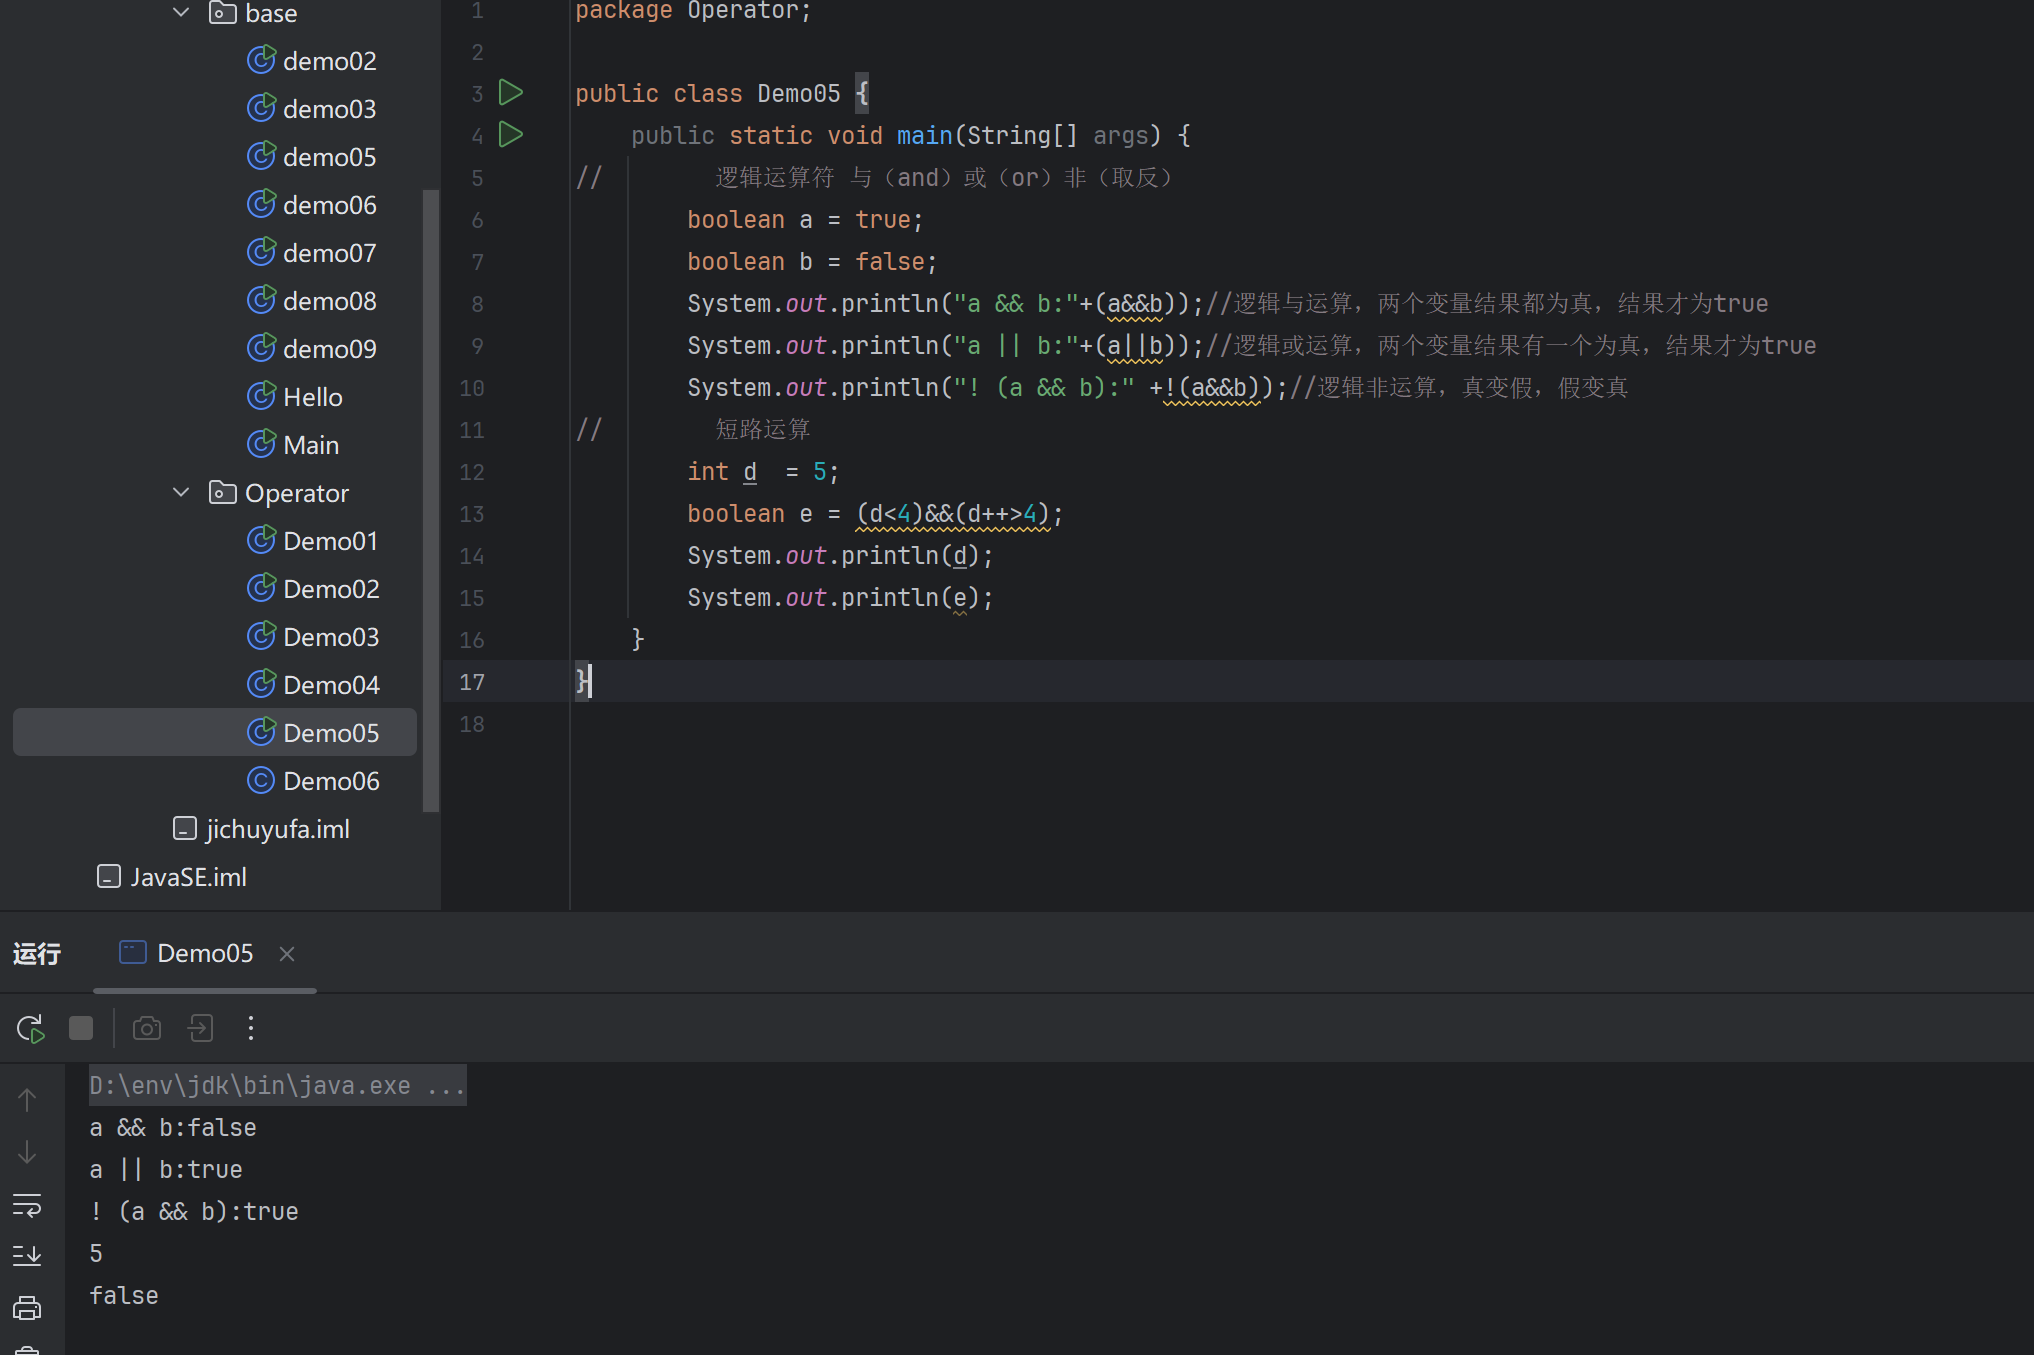Close the Demo05 run tab
This screenshot has height=1355, width=2034.
click(287, 954)
